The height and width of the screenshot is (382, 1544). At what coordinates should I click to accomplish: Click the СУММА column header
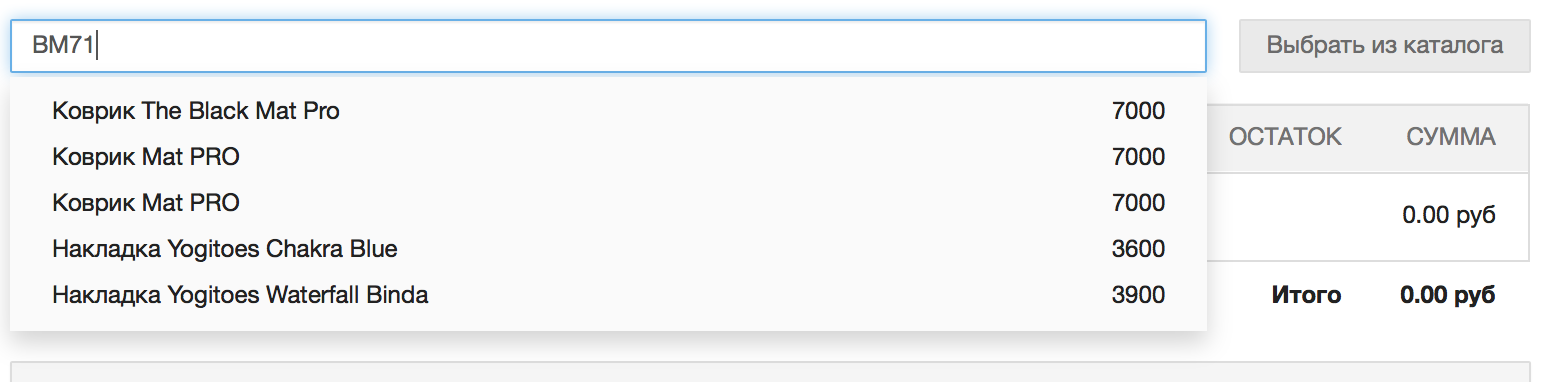(x=1451, y=137)
